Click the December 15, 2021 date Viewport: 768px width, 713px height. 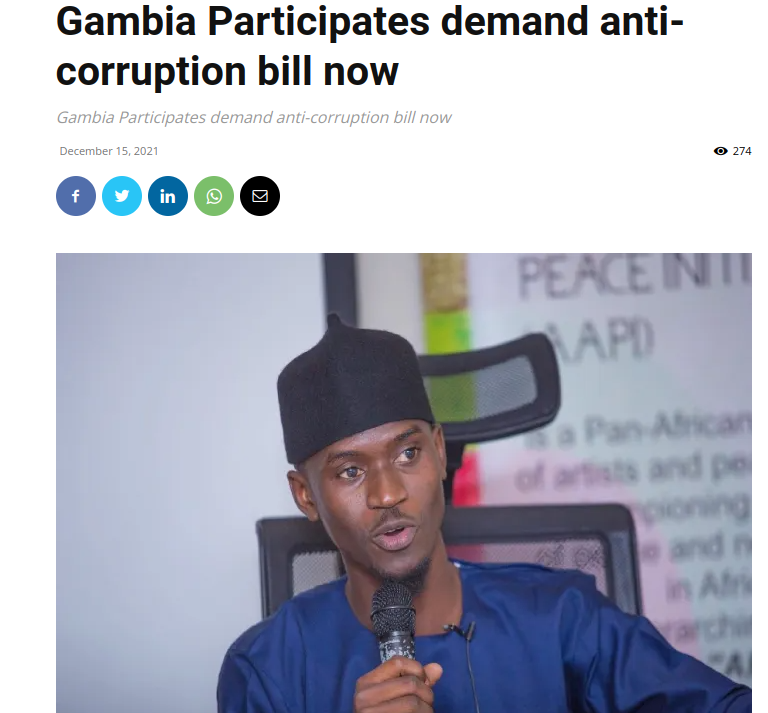pos(109,151)
